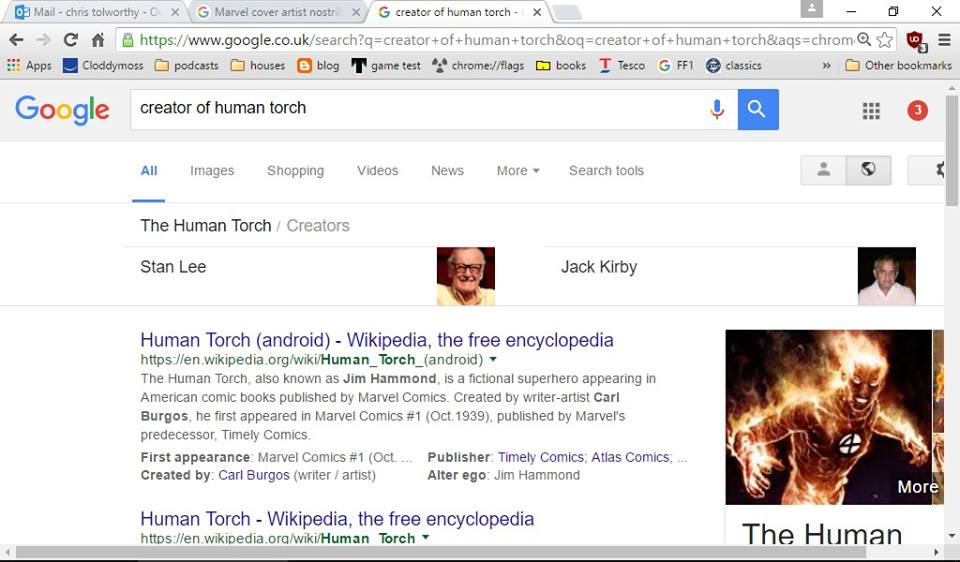Switch to the Images tab
The image size is (960, 562).
pyautogui.click(x=212, y=171)
